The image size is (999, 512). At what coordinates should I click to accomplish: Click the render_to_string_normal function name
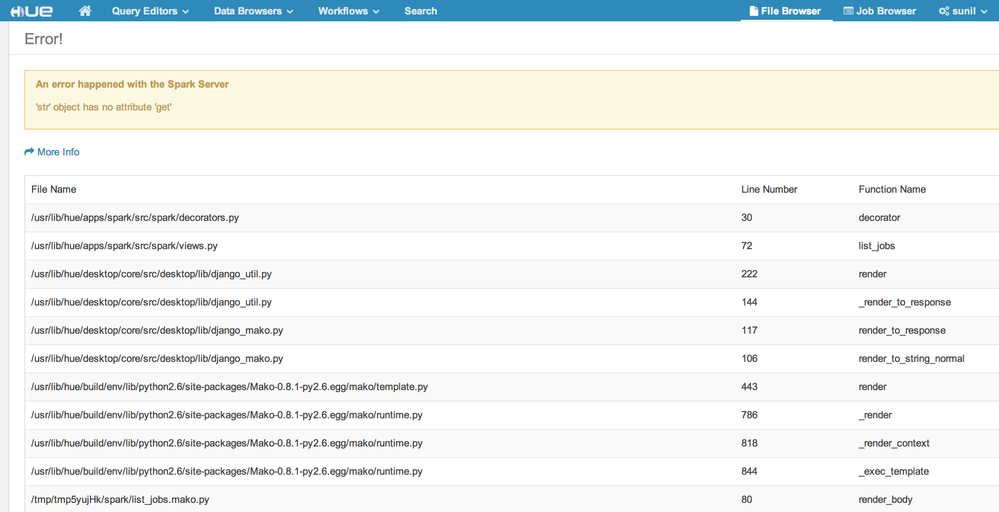tap(911, 359)
